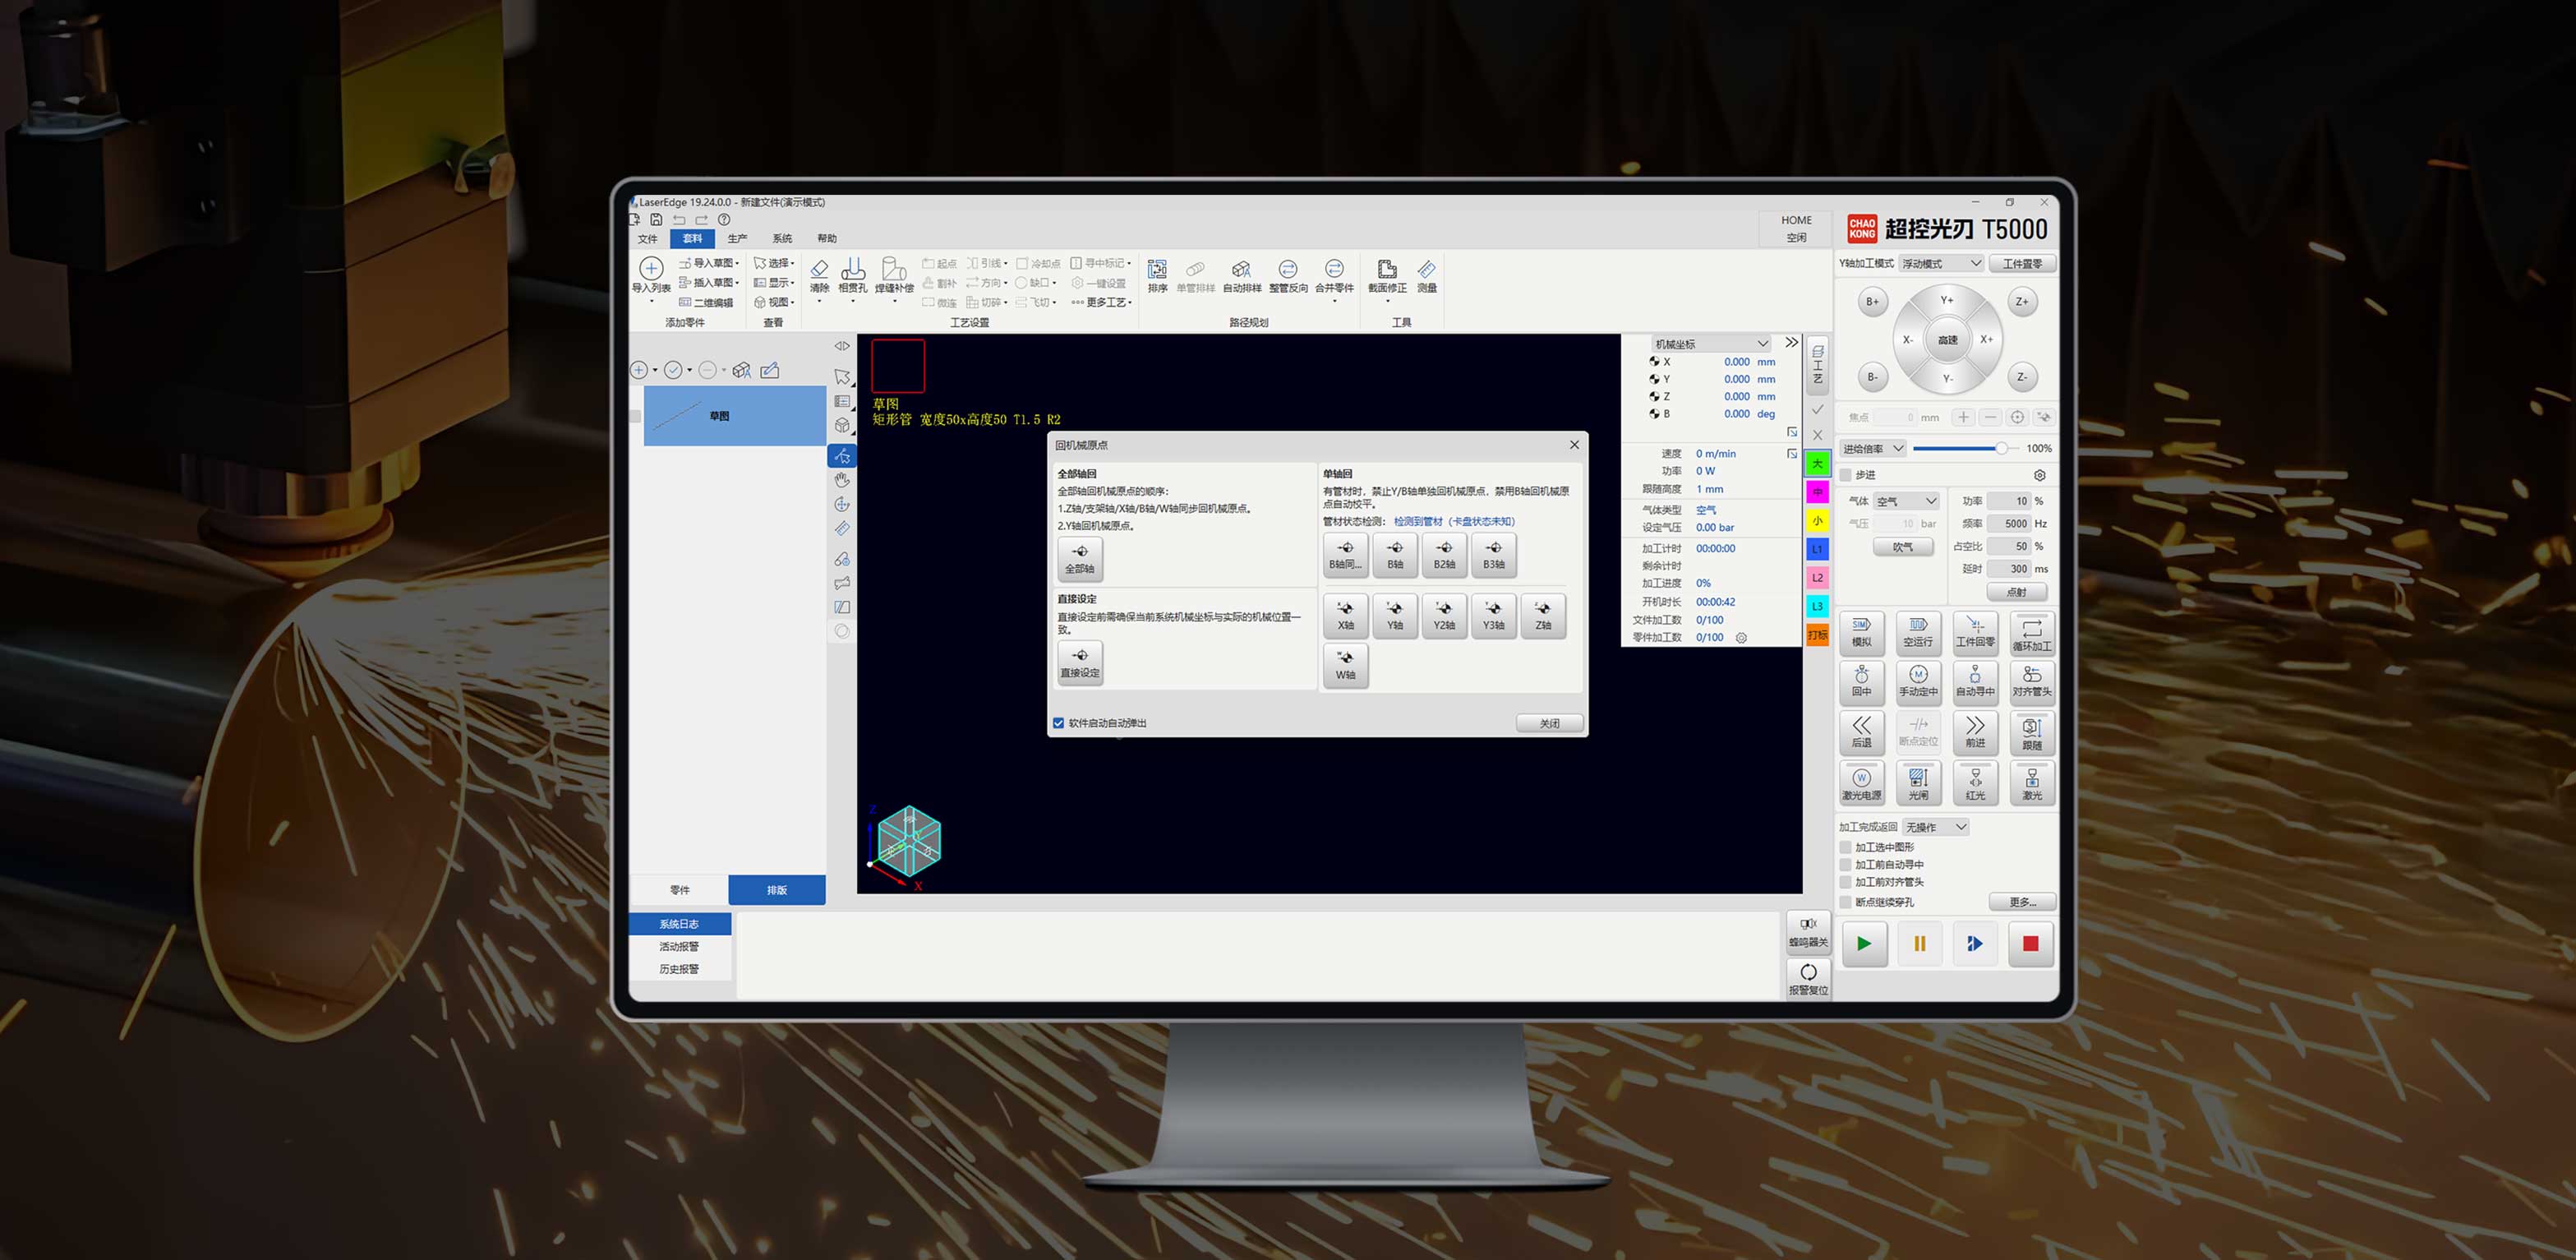
Task: Open the 自动排样 auto nesting tool
Action: click(1241, 269)
